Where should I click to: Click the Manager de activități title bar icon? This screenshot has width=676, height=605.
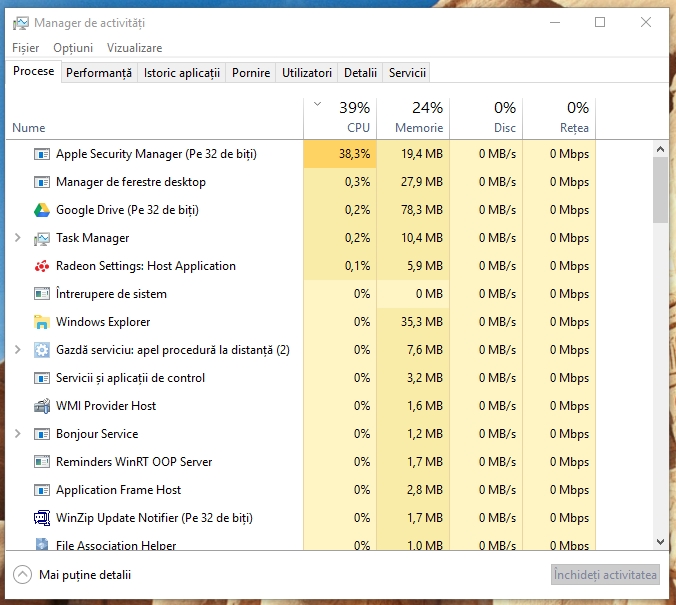(20, 23)
